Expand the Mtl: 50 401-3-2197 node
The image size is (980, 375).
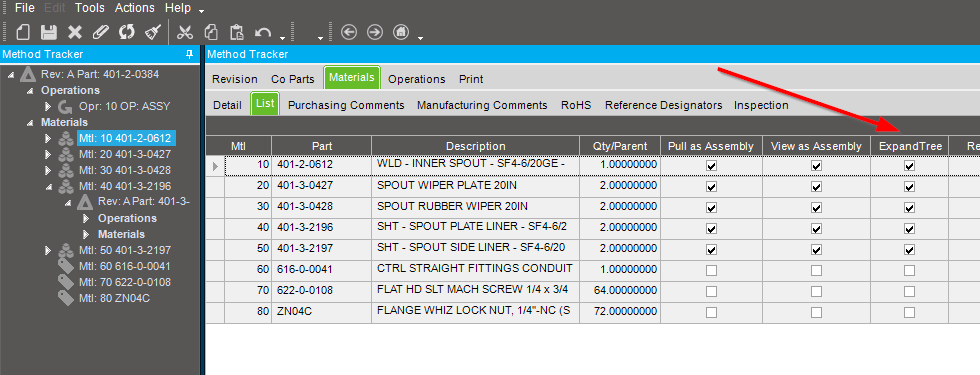pyautogui.click(x=49, y=251)
